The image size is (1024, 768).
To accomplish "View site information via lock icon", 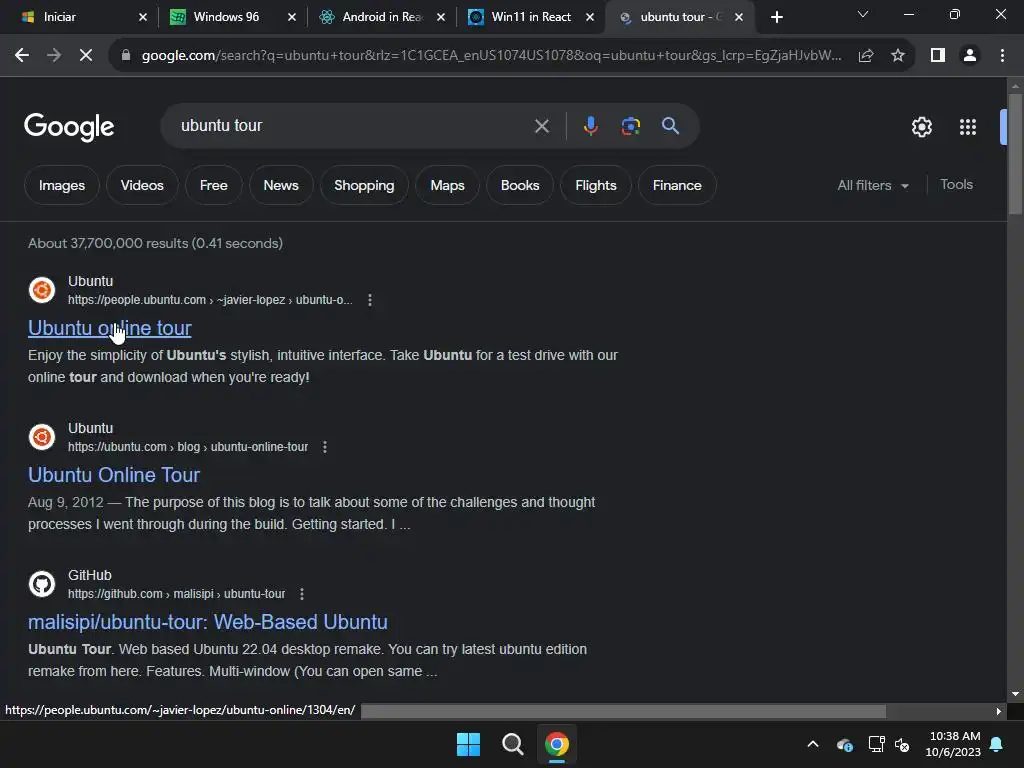I will (x=126, y=56).
